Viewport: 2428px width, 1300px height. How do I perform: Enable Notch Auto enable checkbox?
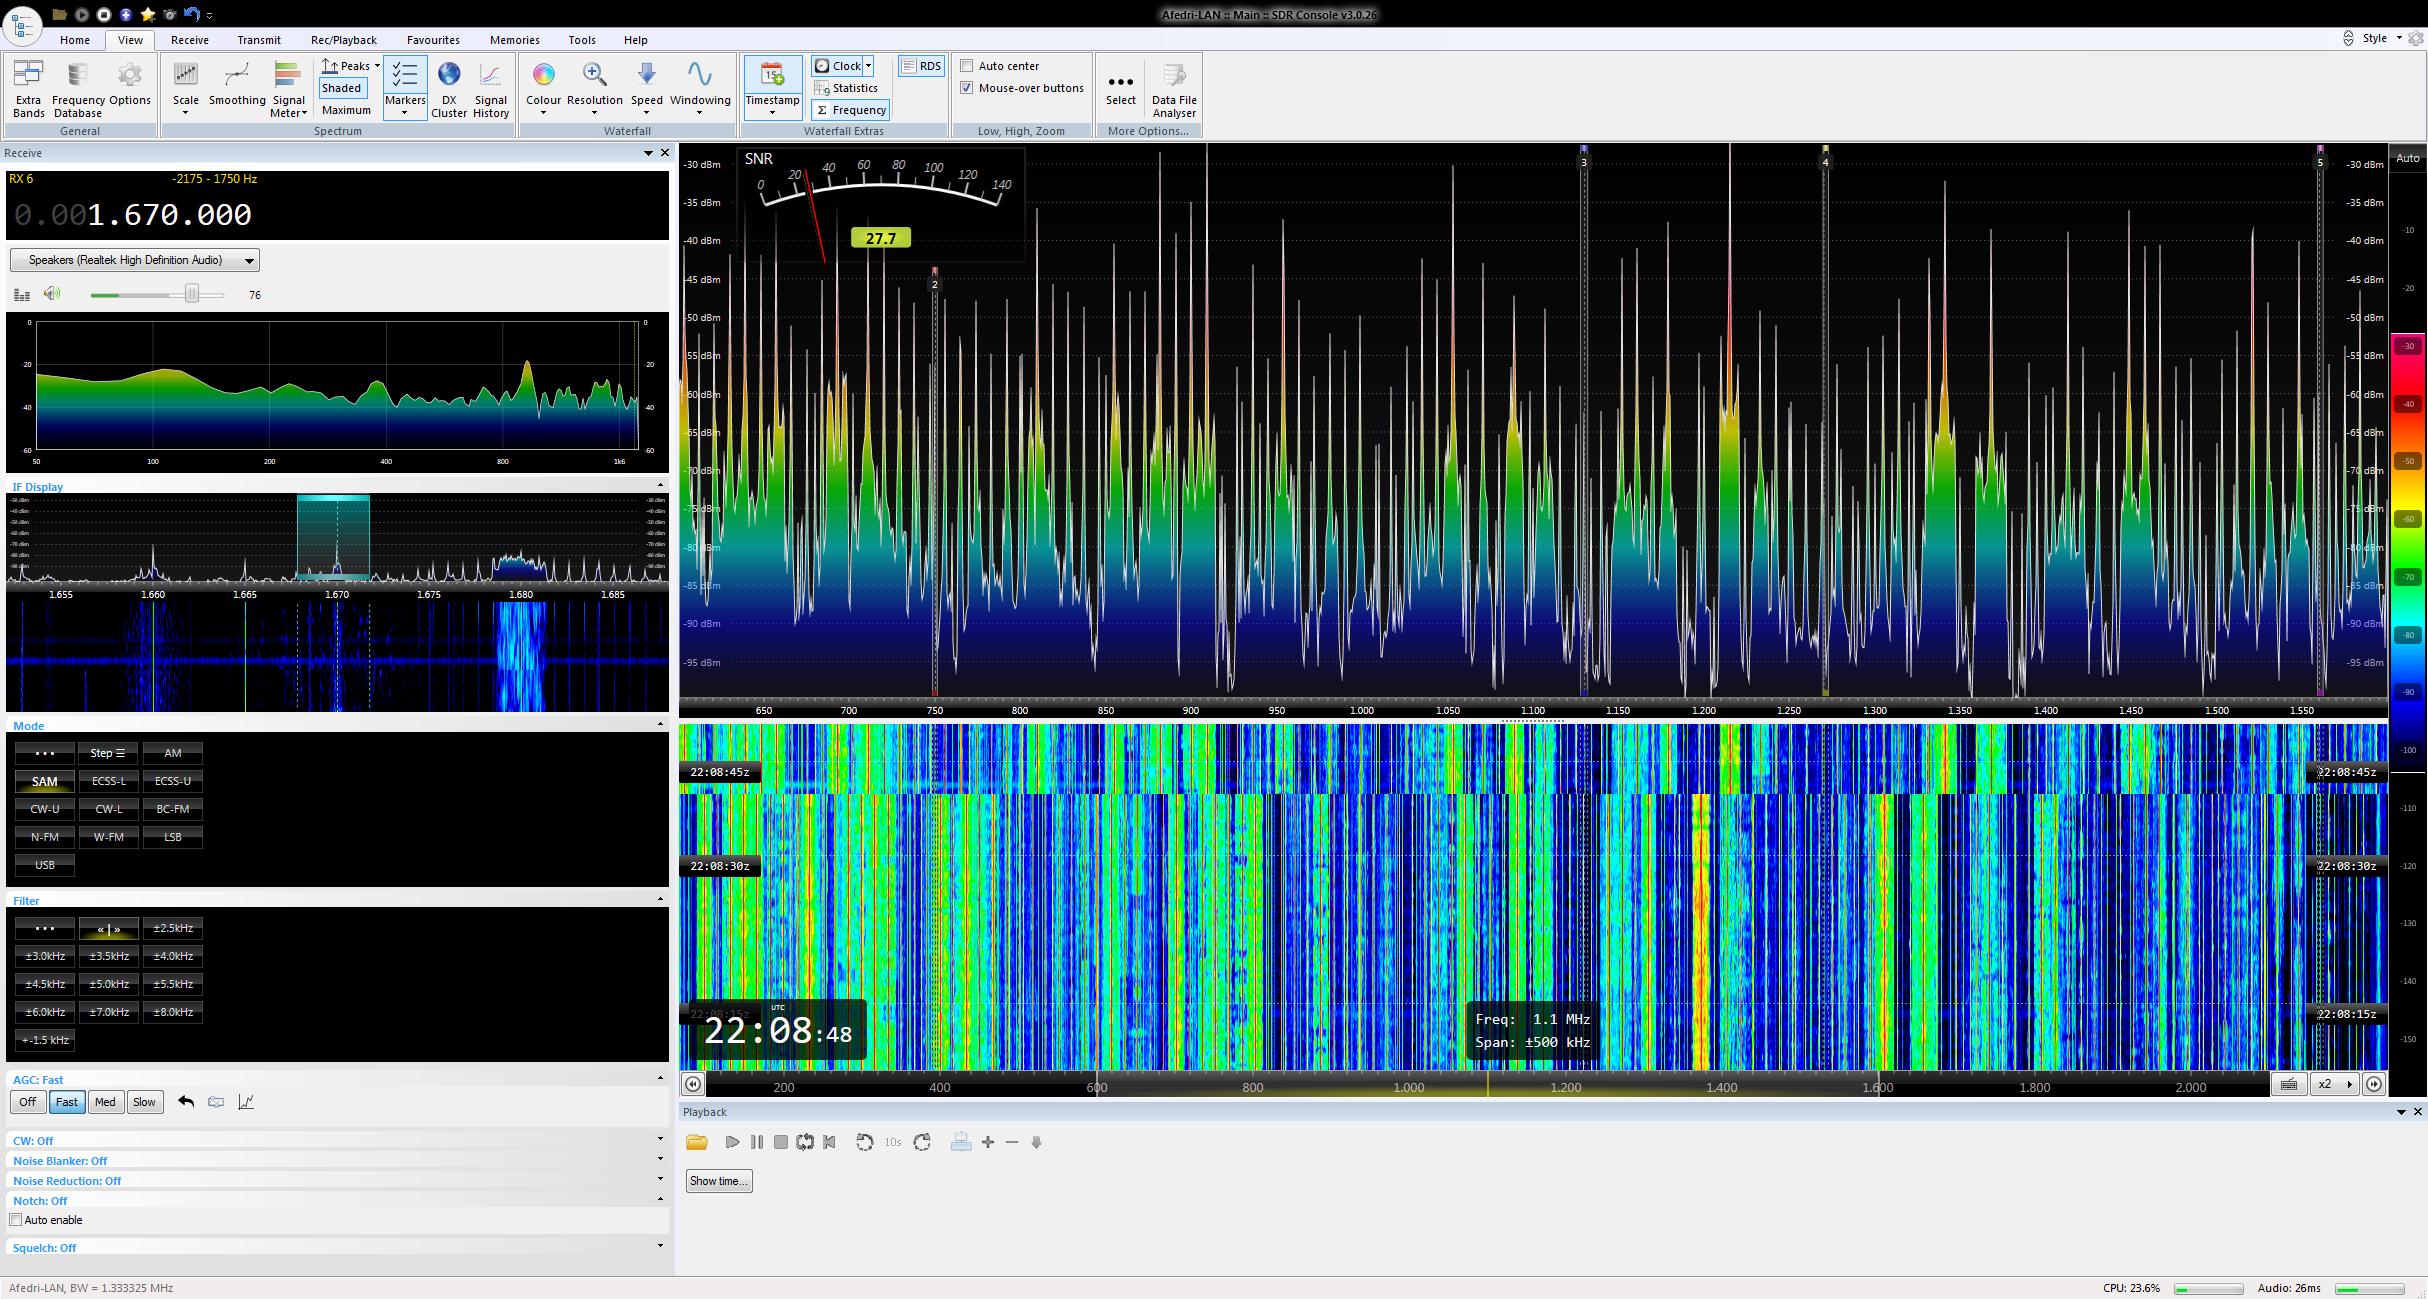(x=16, y=1221)
